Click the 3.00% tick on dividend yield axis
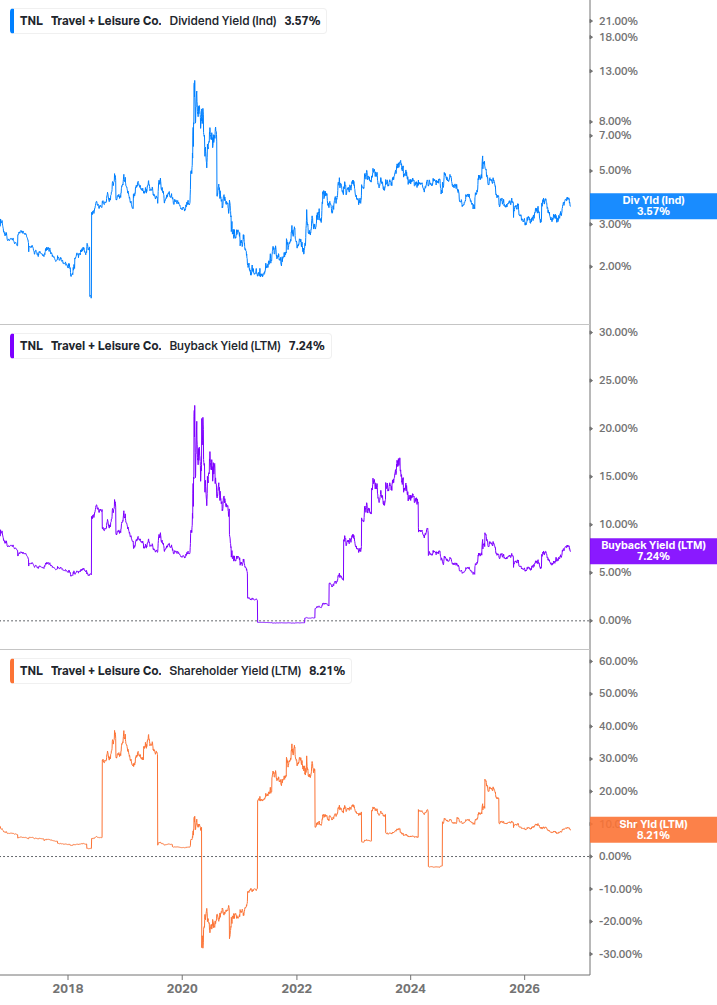The height and width of the screenshot is (1005, 717). (615, 224)
